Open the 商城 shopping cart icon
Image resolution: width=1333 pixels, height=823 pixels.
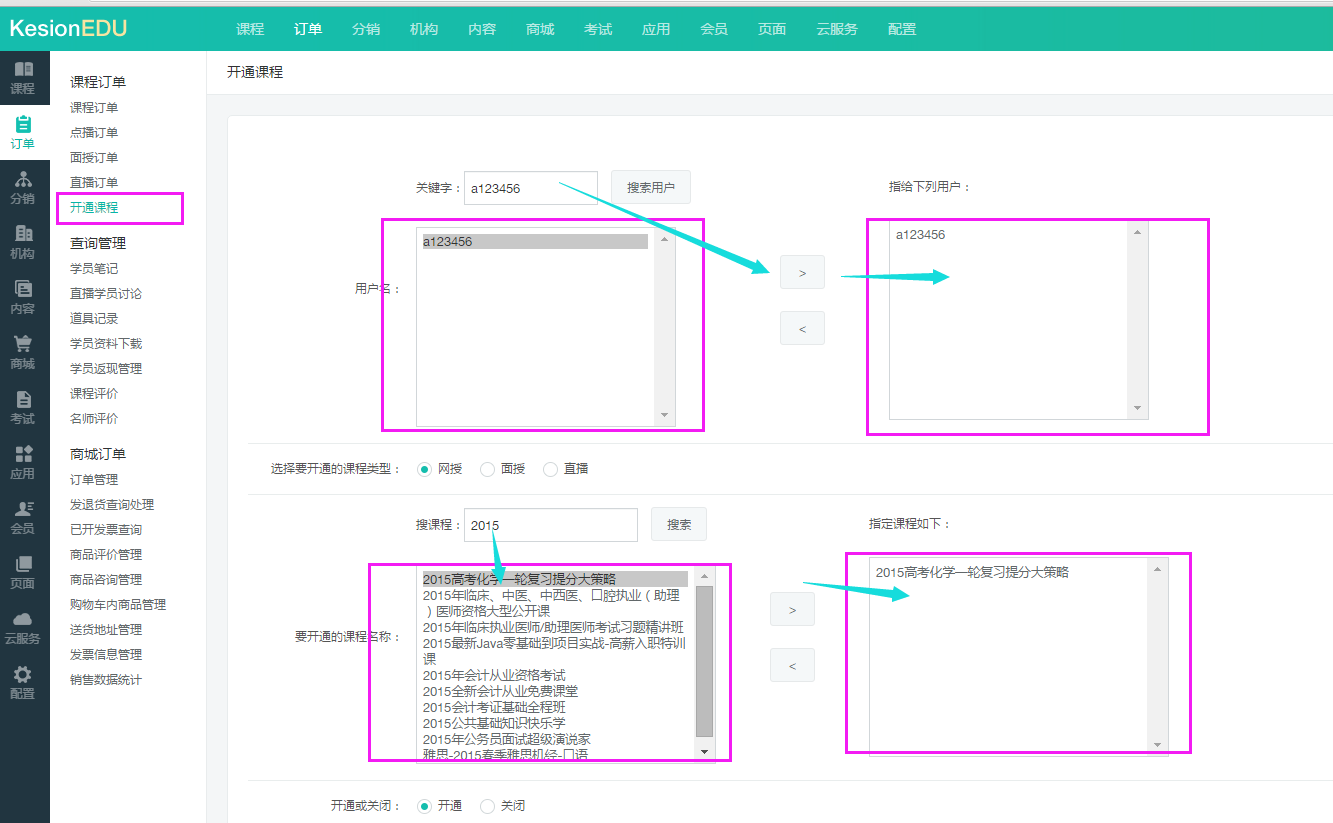pos(23,344)
